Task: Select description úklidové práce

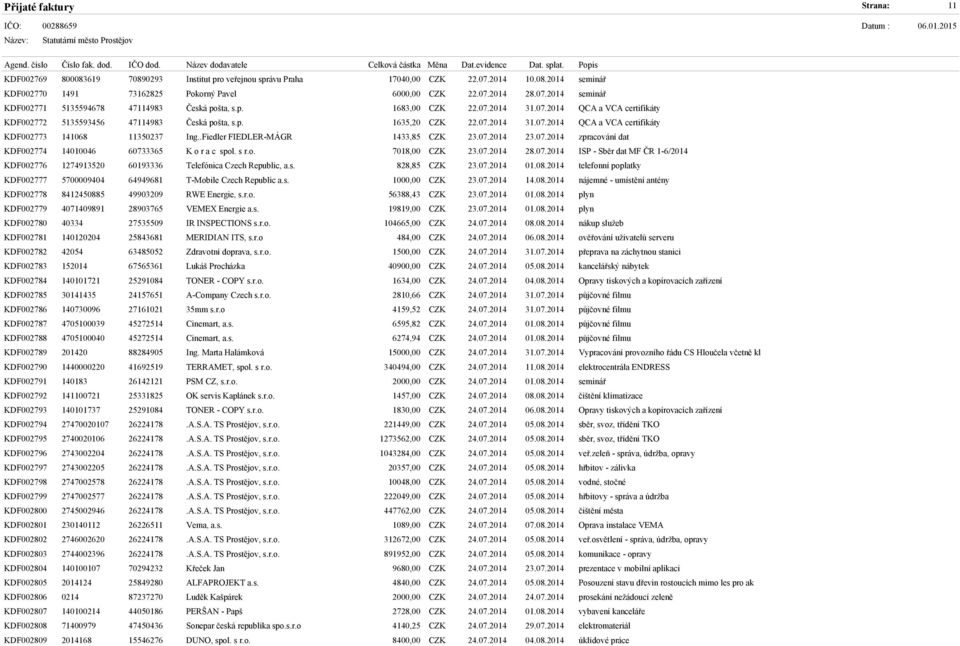Action: click(604, 640)
